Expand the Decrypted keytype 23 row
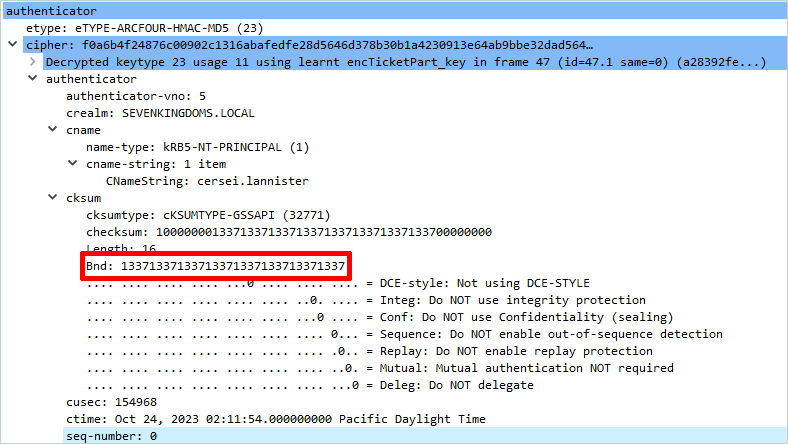Viewport: 788px width, 444px height. coord(33,61)
